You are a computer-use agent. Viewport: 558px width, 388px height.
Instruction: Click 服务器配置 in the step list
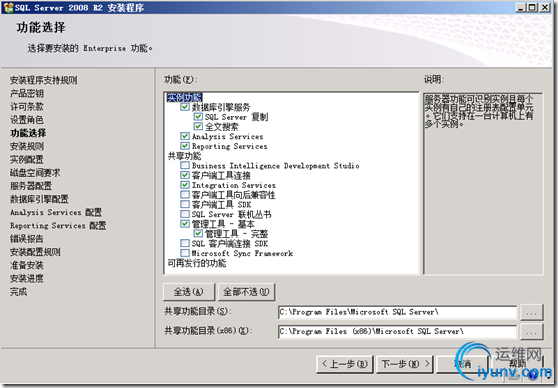coord(31,186)
